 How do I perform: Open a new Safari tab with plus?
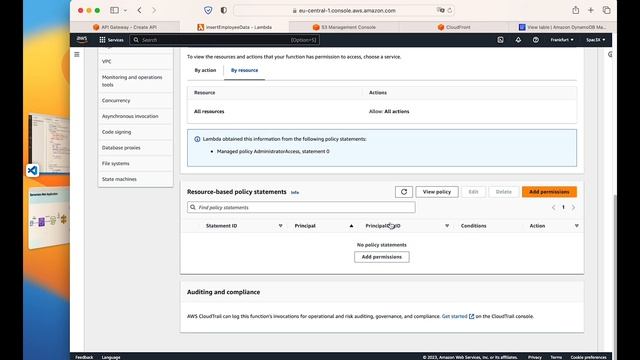coord(591,10)
